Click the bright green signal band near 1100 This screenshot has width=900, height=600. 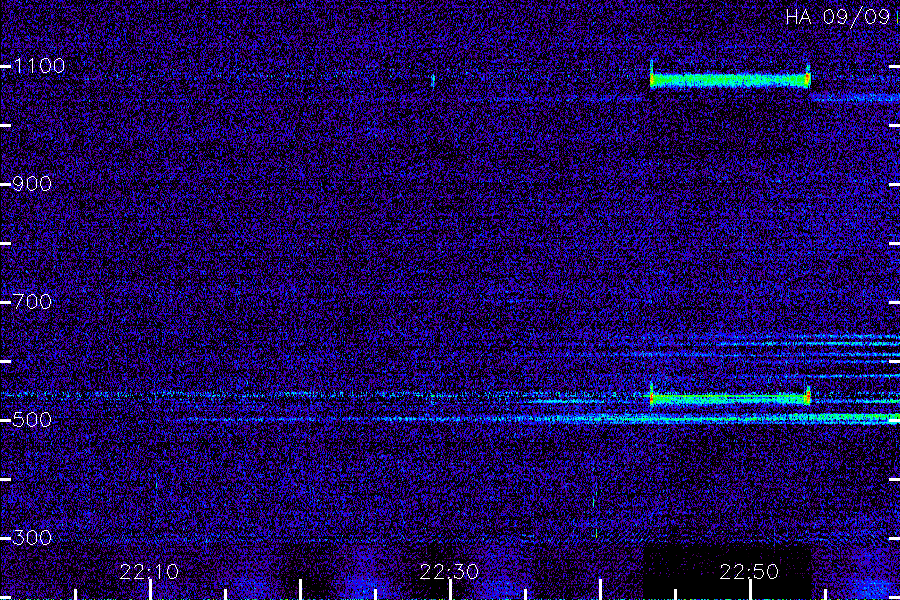point(730,80)
